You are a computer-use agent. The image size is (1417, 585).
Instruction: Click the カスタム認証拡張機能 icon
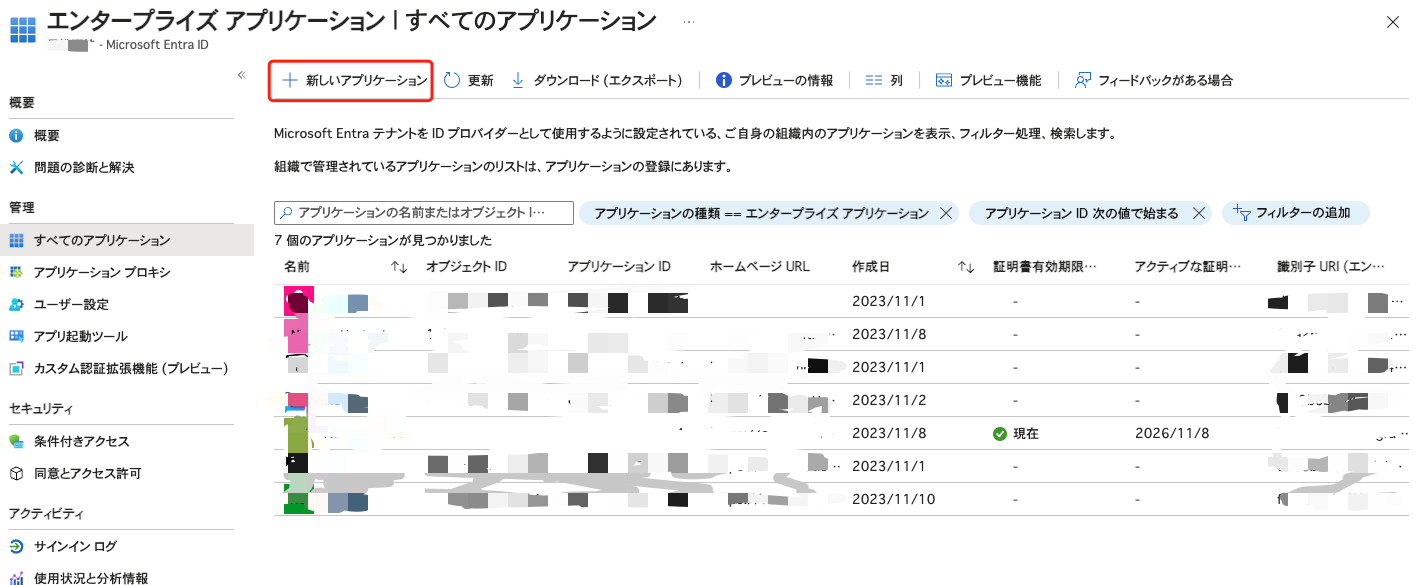pos(16,368)
